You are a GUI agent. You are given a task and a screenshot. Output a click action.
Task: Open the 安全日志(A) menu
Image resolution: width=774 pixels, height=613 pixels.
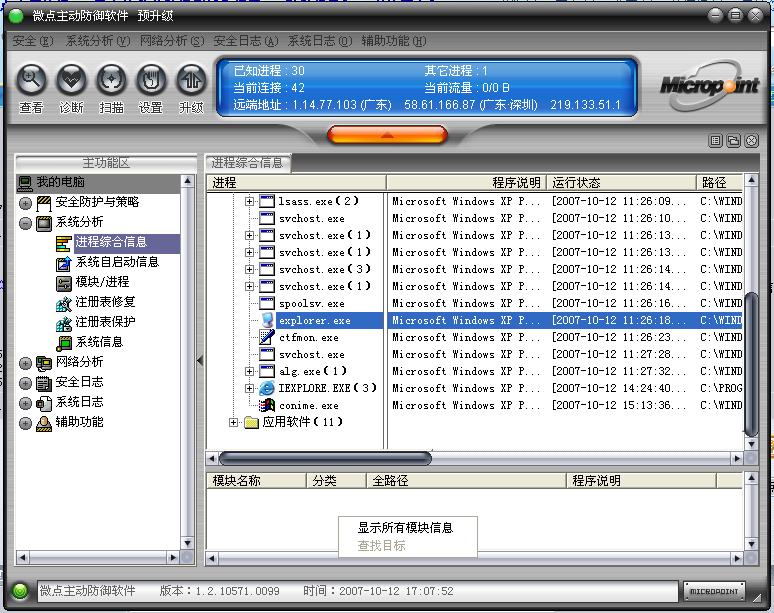coord(246,41)
